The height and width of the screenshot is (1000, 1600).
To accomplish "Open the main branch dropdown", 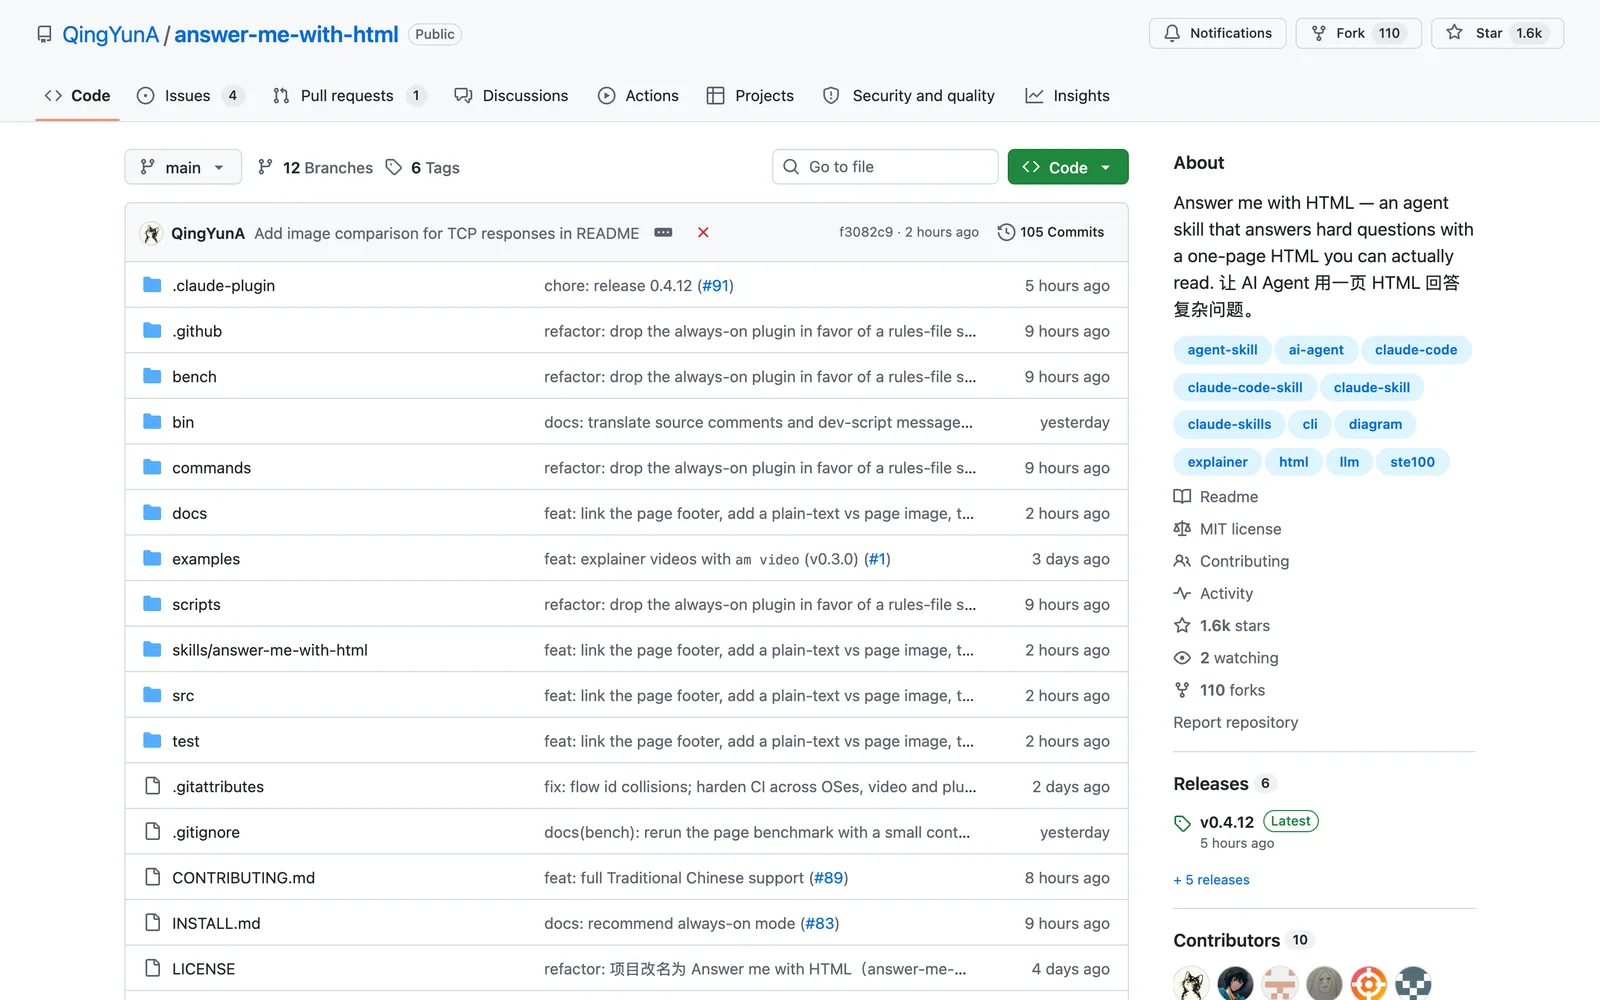I will (x=183, y=167).
